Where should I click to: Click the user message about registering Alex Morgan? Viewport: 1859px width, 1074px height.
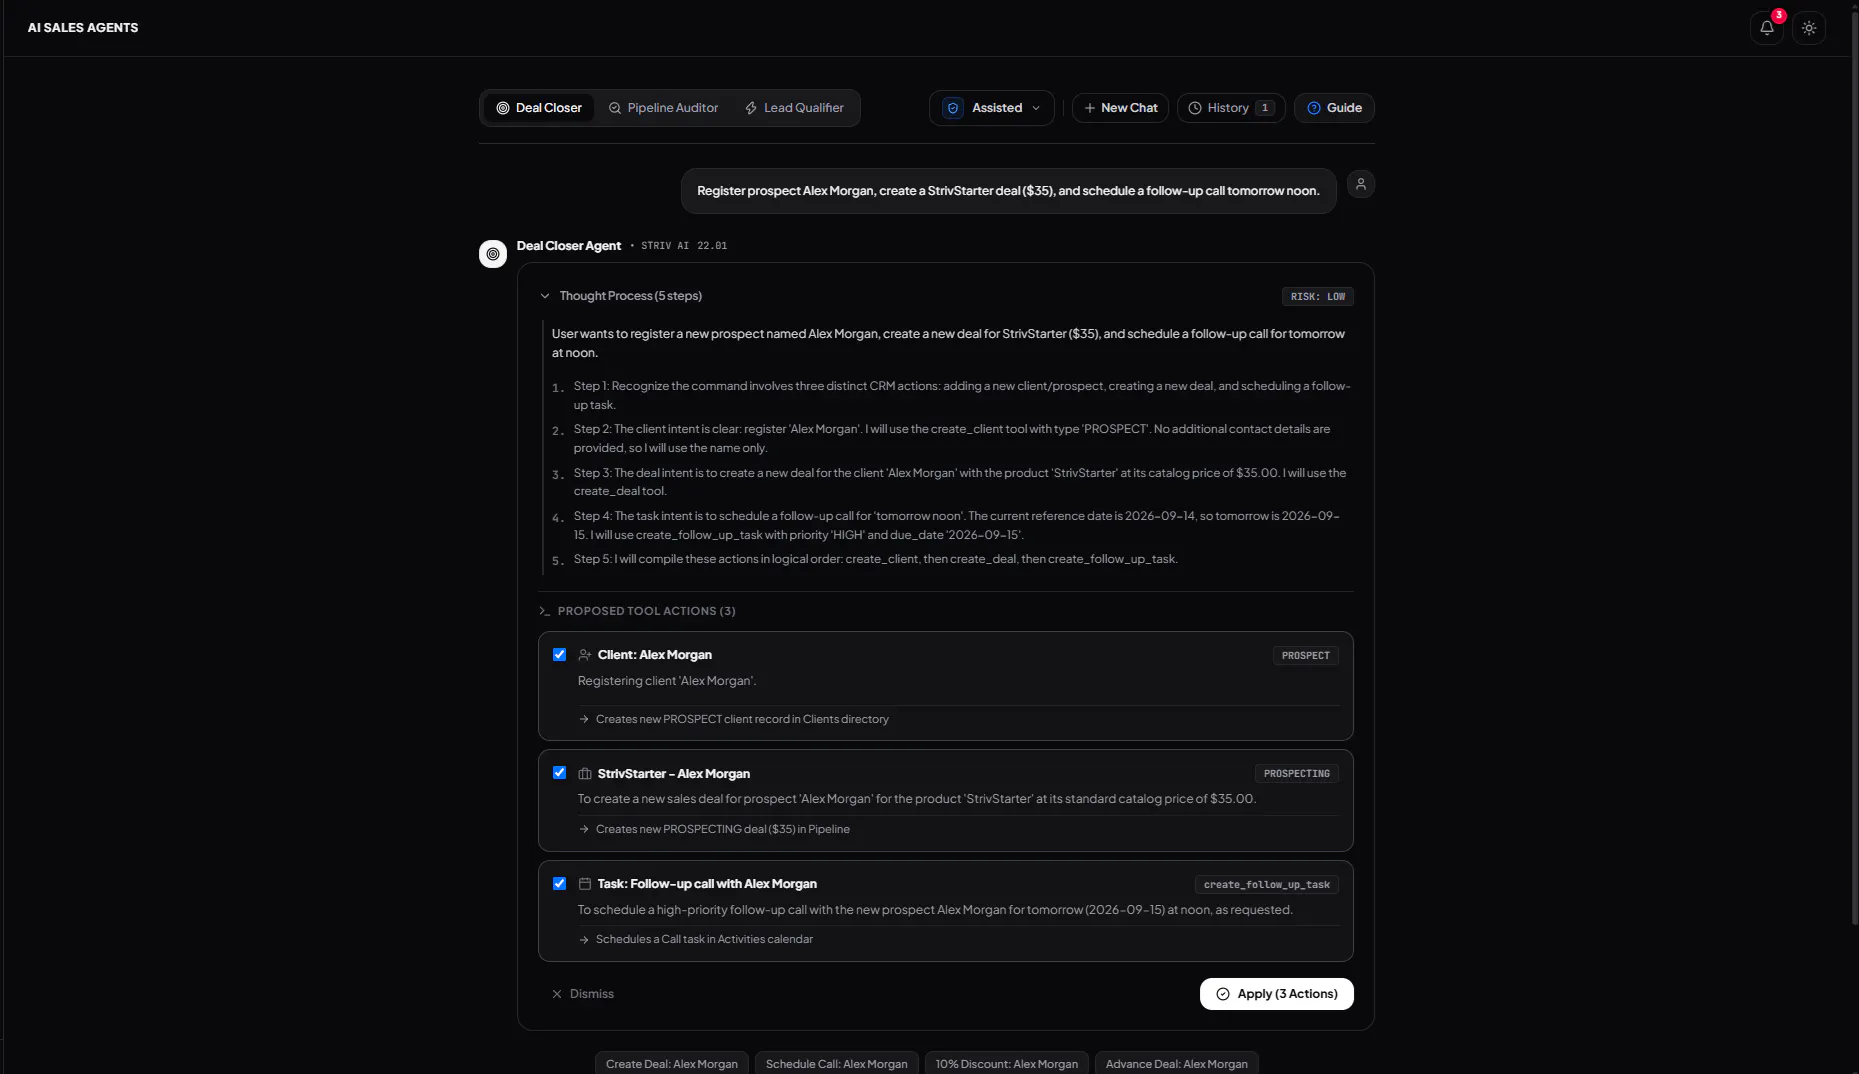point(1009,191)
